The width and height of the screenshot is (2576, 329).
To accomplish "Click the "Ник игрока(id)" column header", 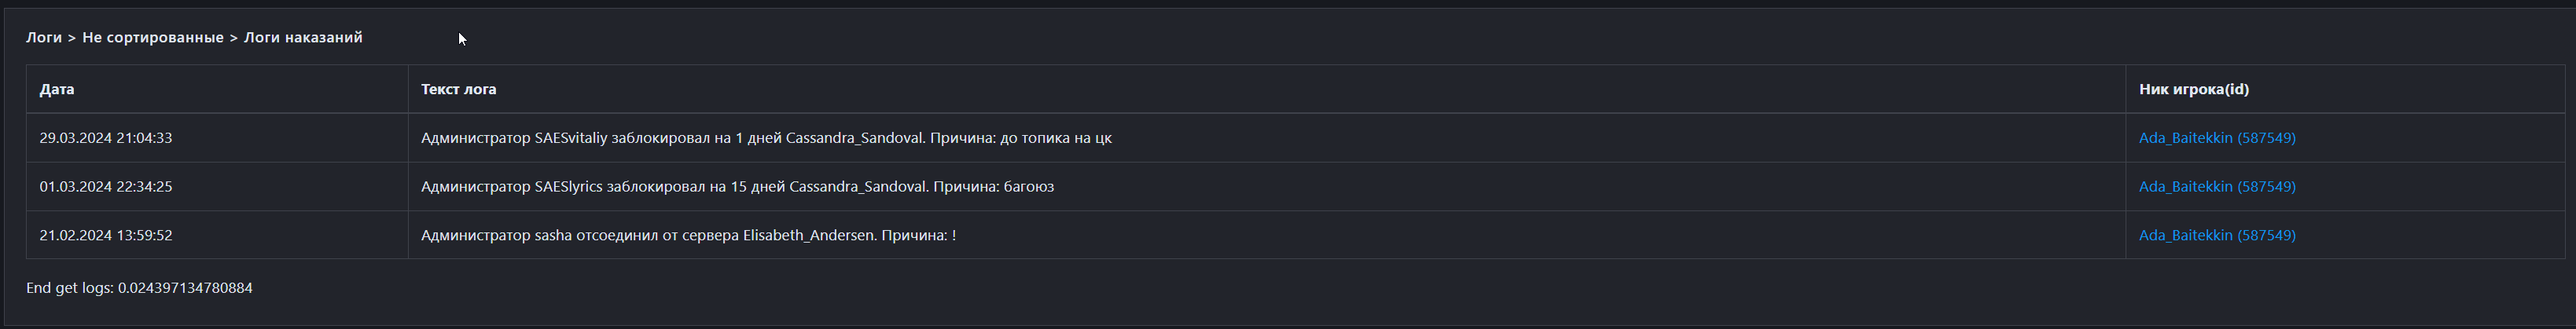I will click(2193, 89).
